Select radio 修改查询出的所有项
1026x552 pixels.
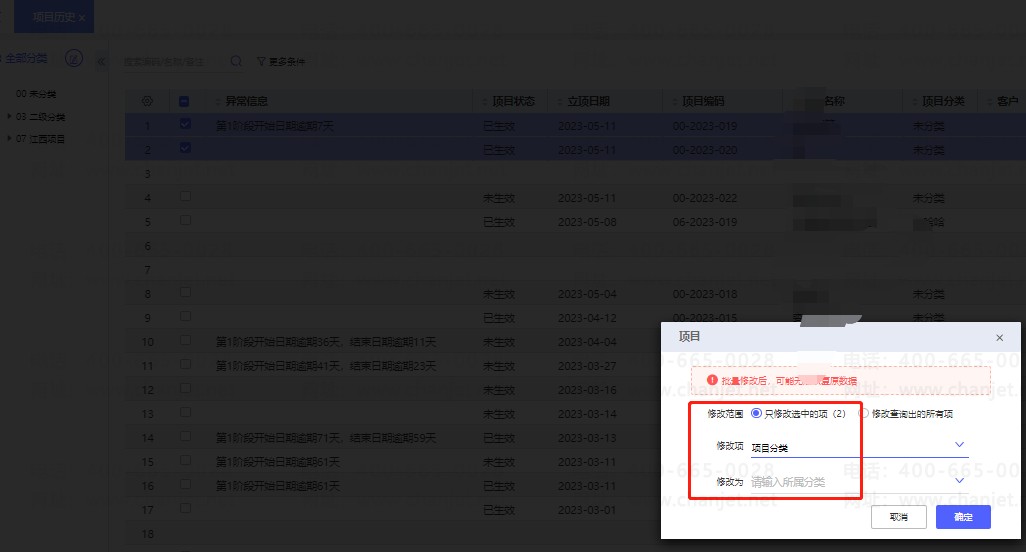click(864, 413)
